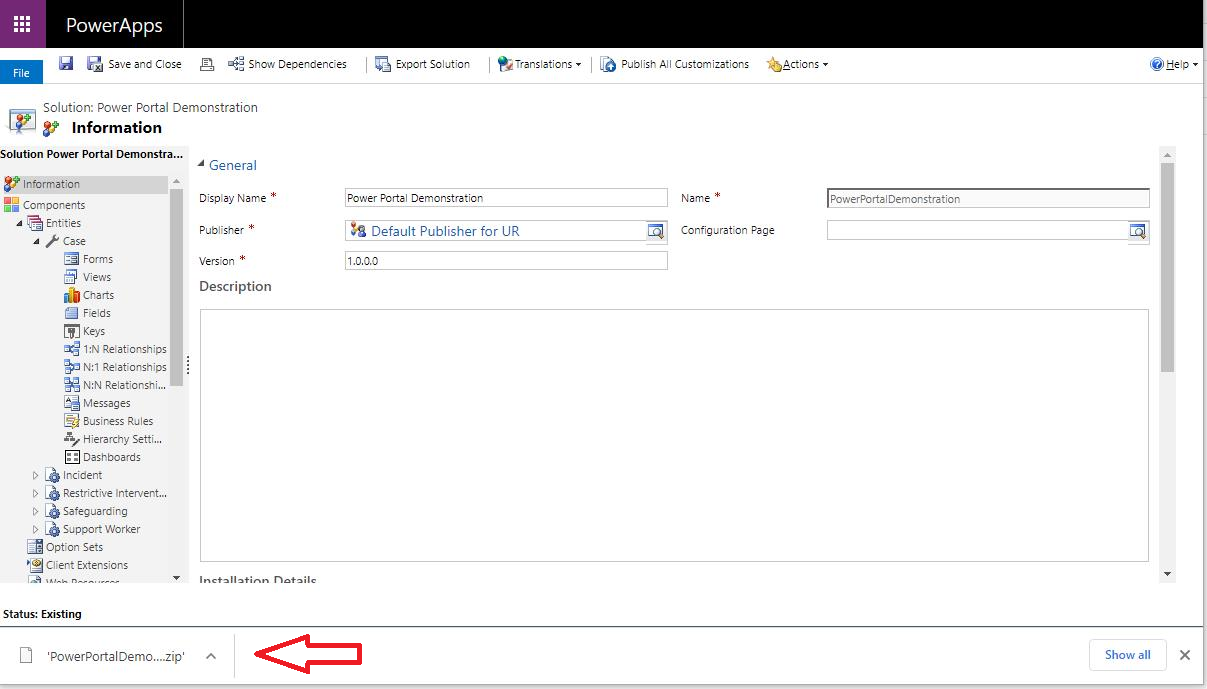Click the Configuration Page lookup icon

1138,231
